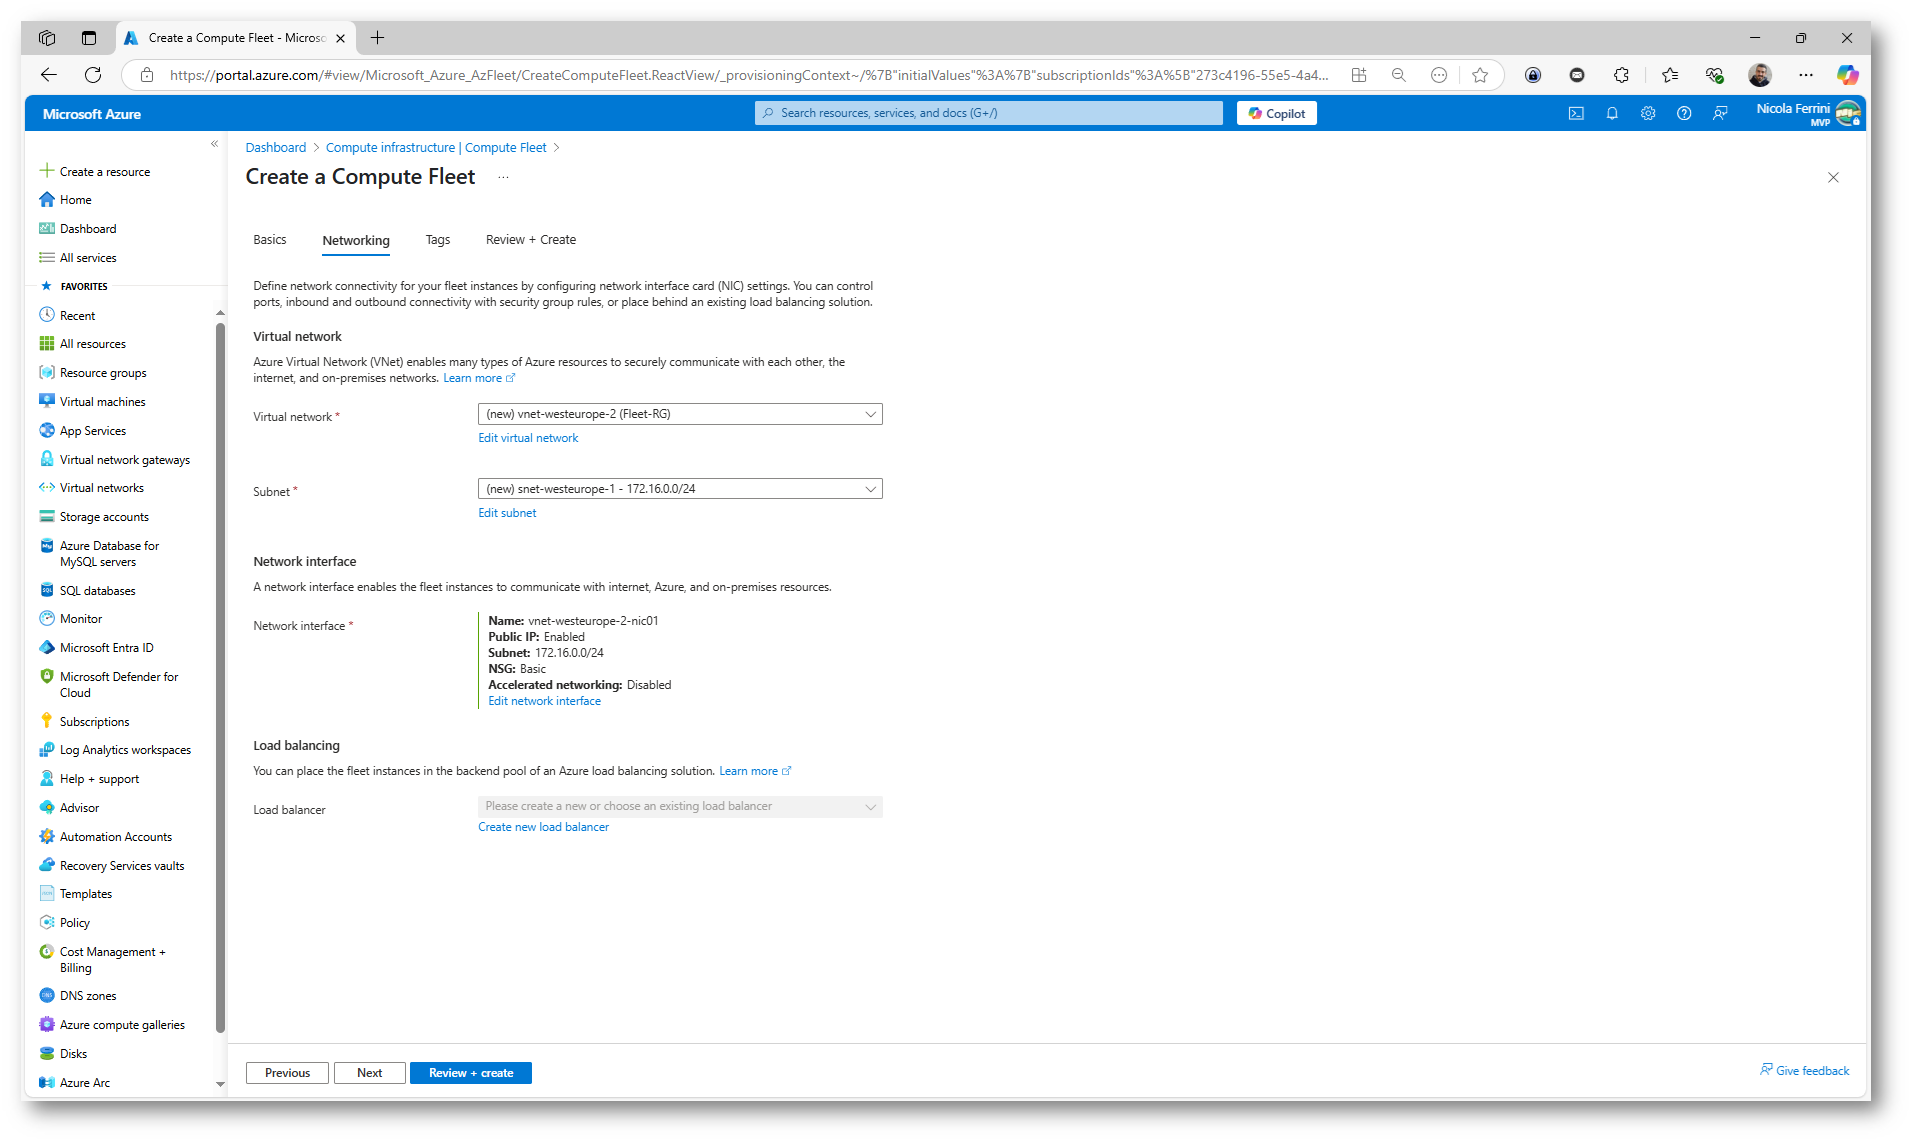The height and width of the screenshot is (1143, 1913).
Task: Click the browser address bar
Action: coord(748,75)
